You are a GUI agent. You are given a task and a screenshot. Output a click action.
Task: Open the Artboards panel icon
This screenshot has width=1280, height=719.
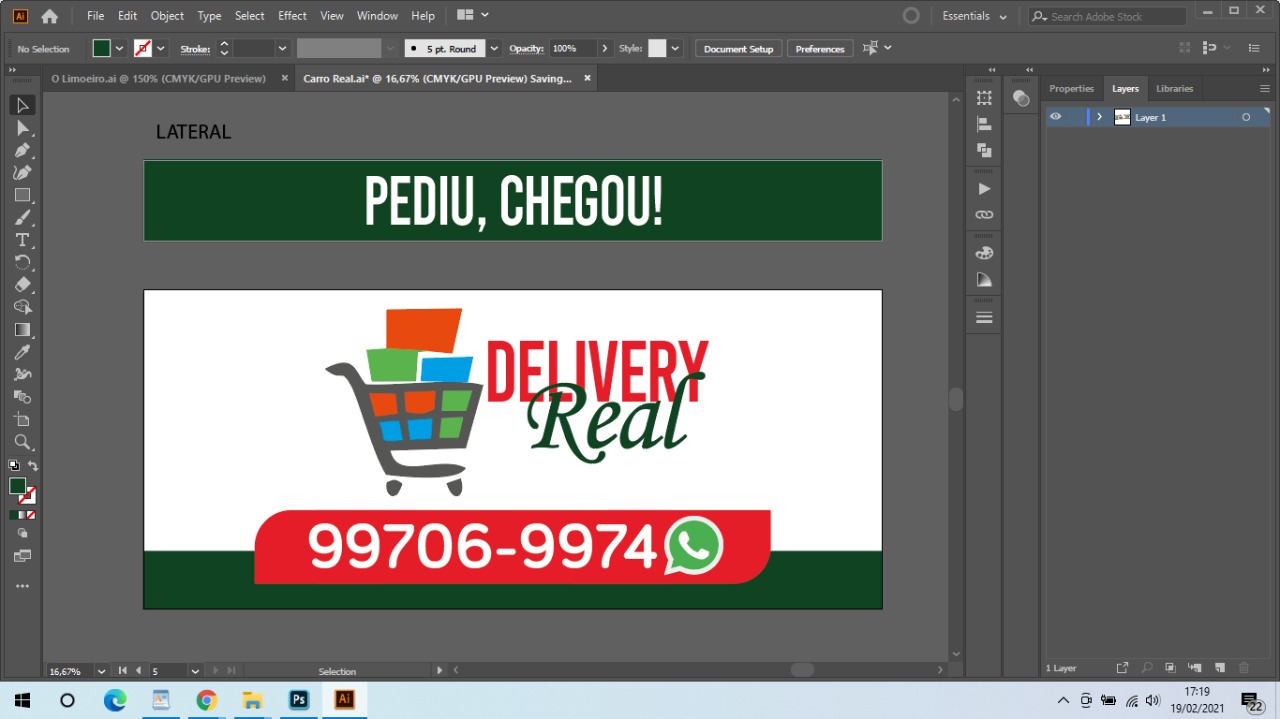point(984,98)
